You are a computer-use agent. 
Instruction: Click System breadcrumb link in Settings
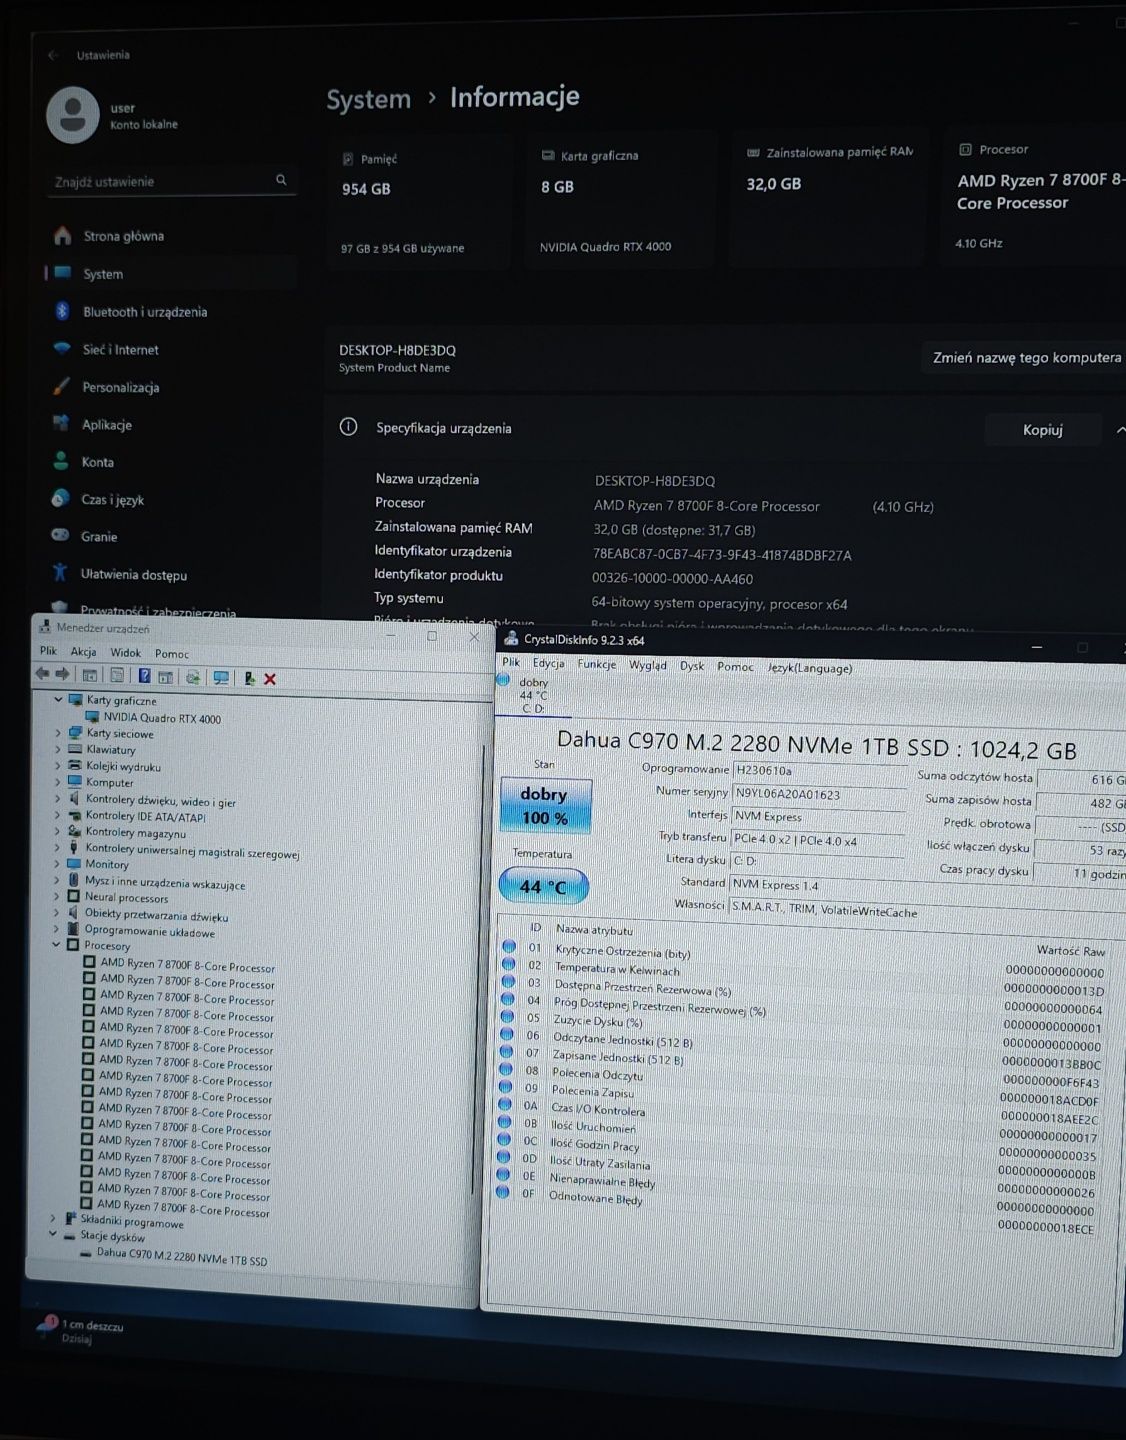click(368, 99)
